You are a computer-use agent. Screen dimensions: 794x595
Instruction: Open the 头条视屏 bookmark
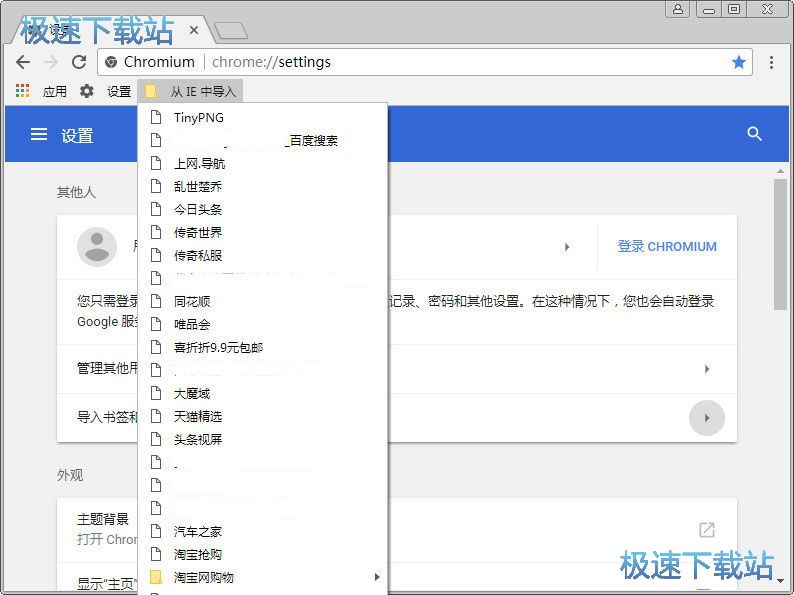[262, 439]
